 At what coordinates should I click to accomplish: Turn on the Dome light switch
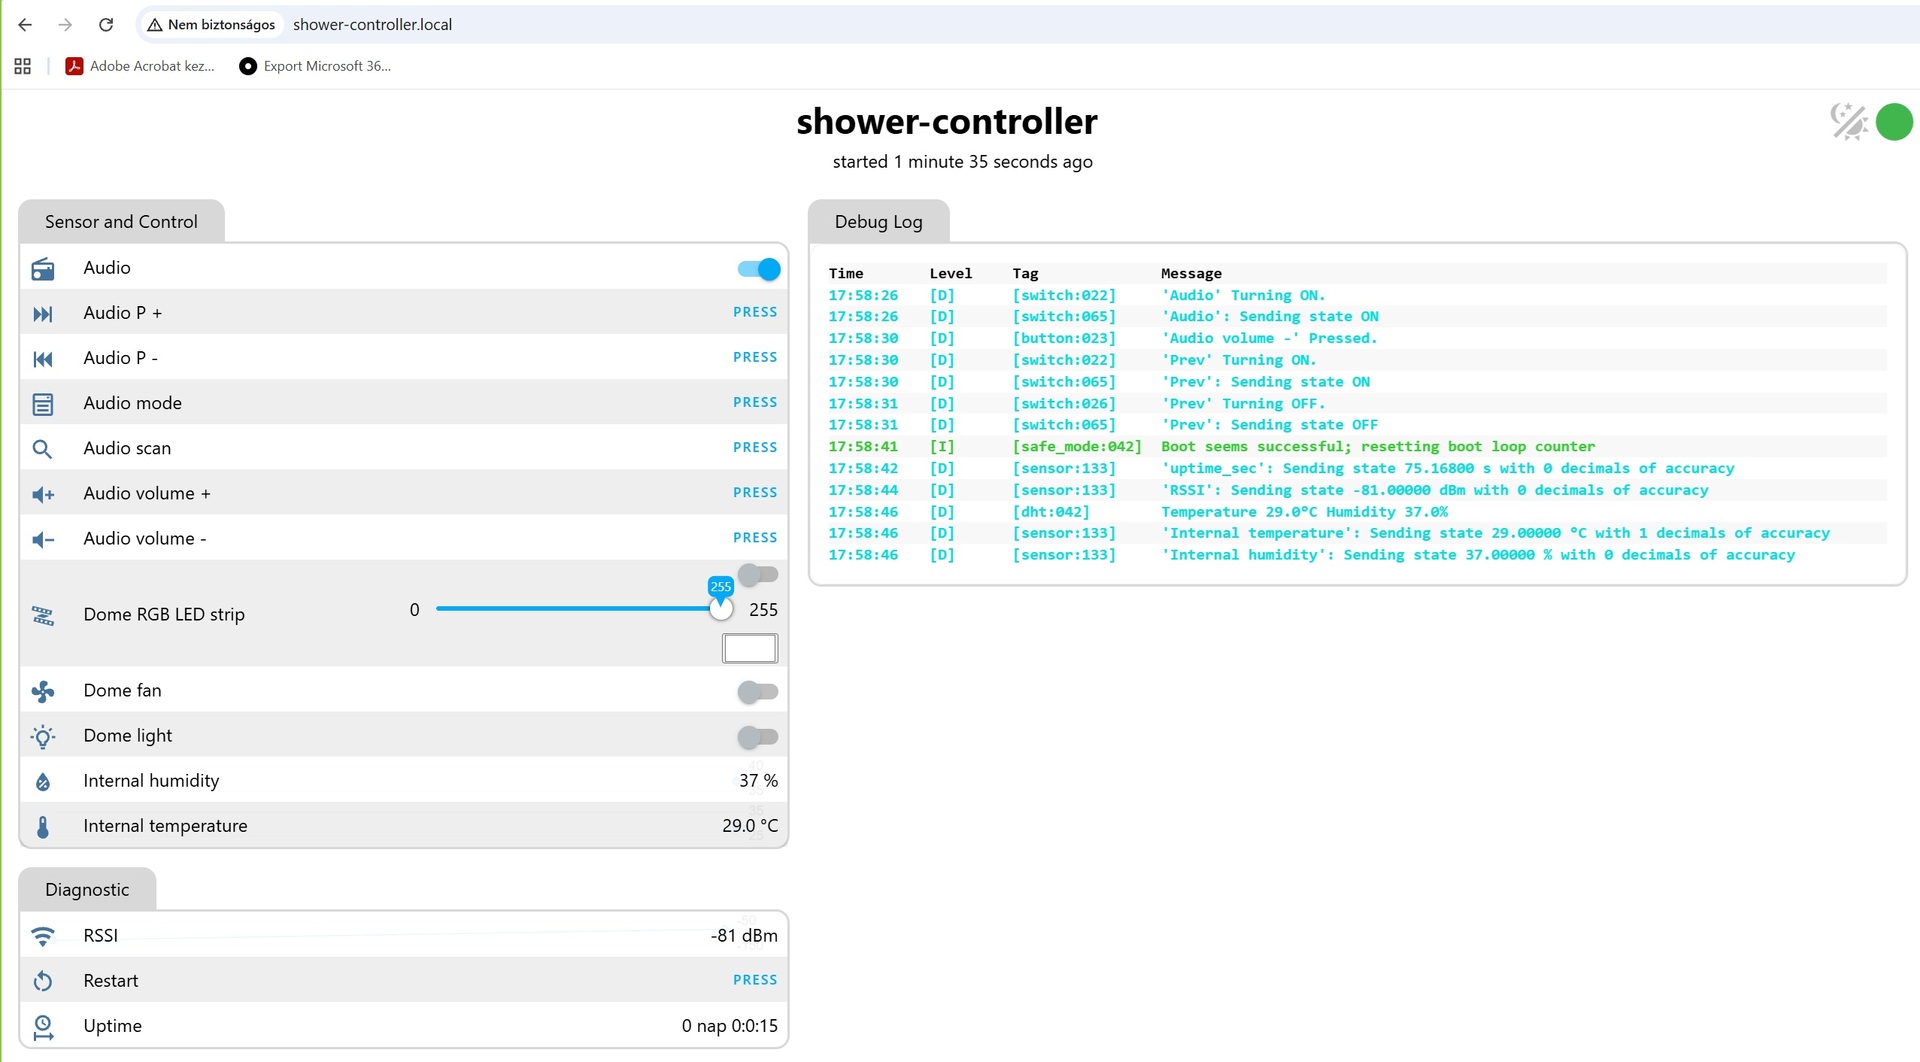click(x=758, y=737)
